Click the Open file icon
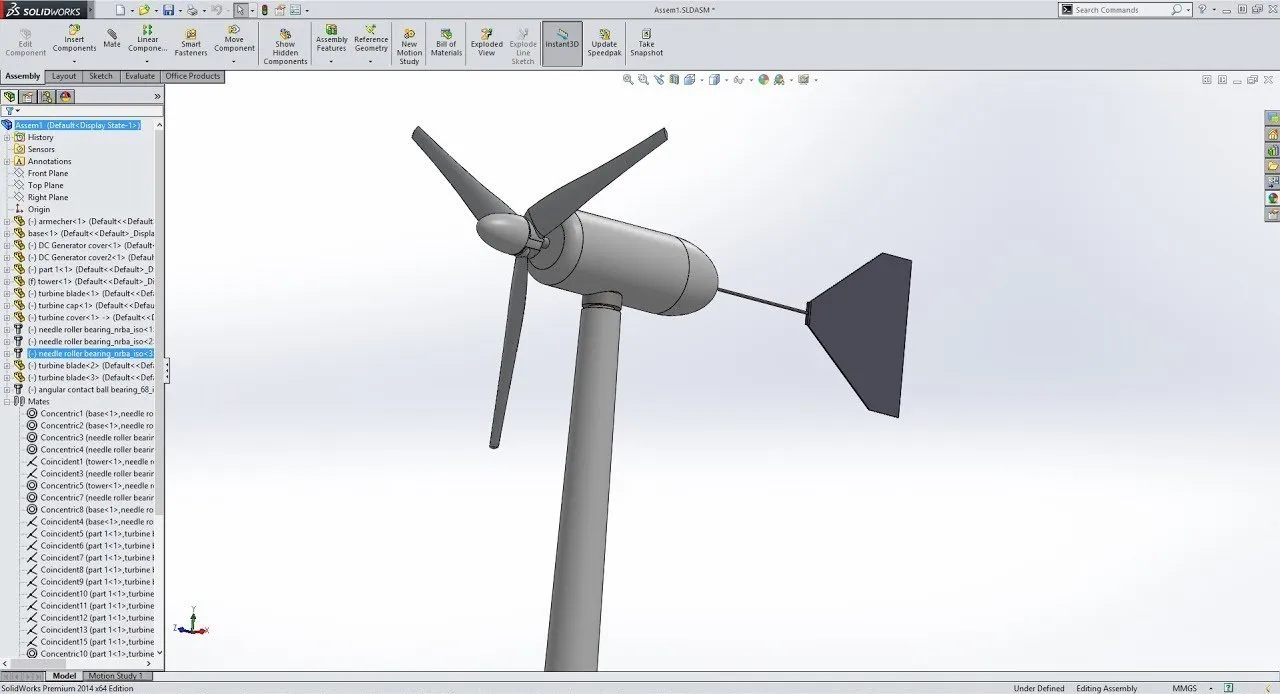 coord(144,10)
